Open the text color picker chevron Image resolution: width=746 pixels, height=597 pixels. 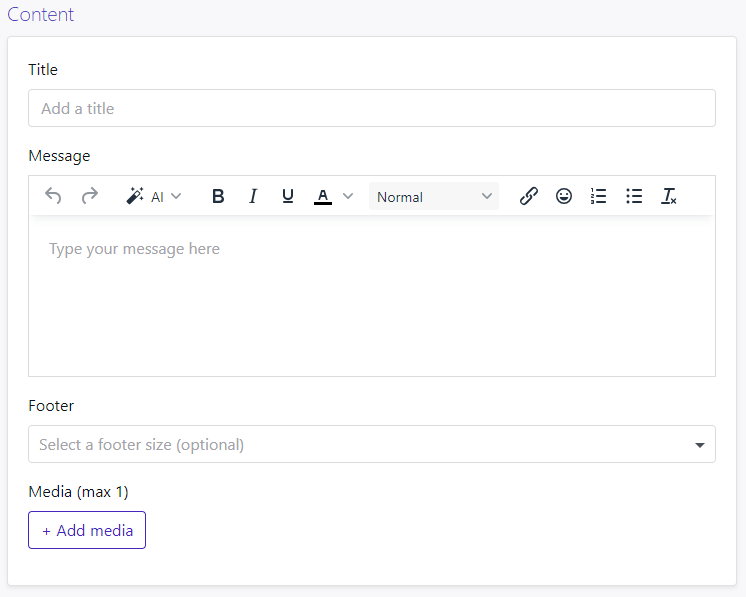pos(348,197)
